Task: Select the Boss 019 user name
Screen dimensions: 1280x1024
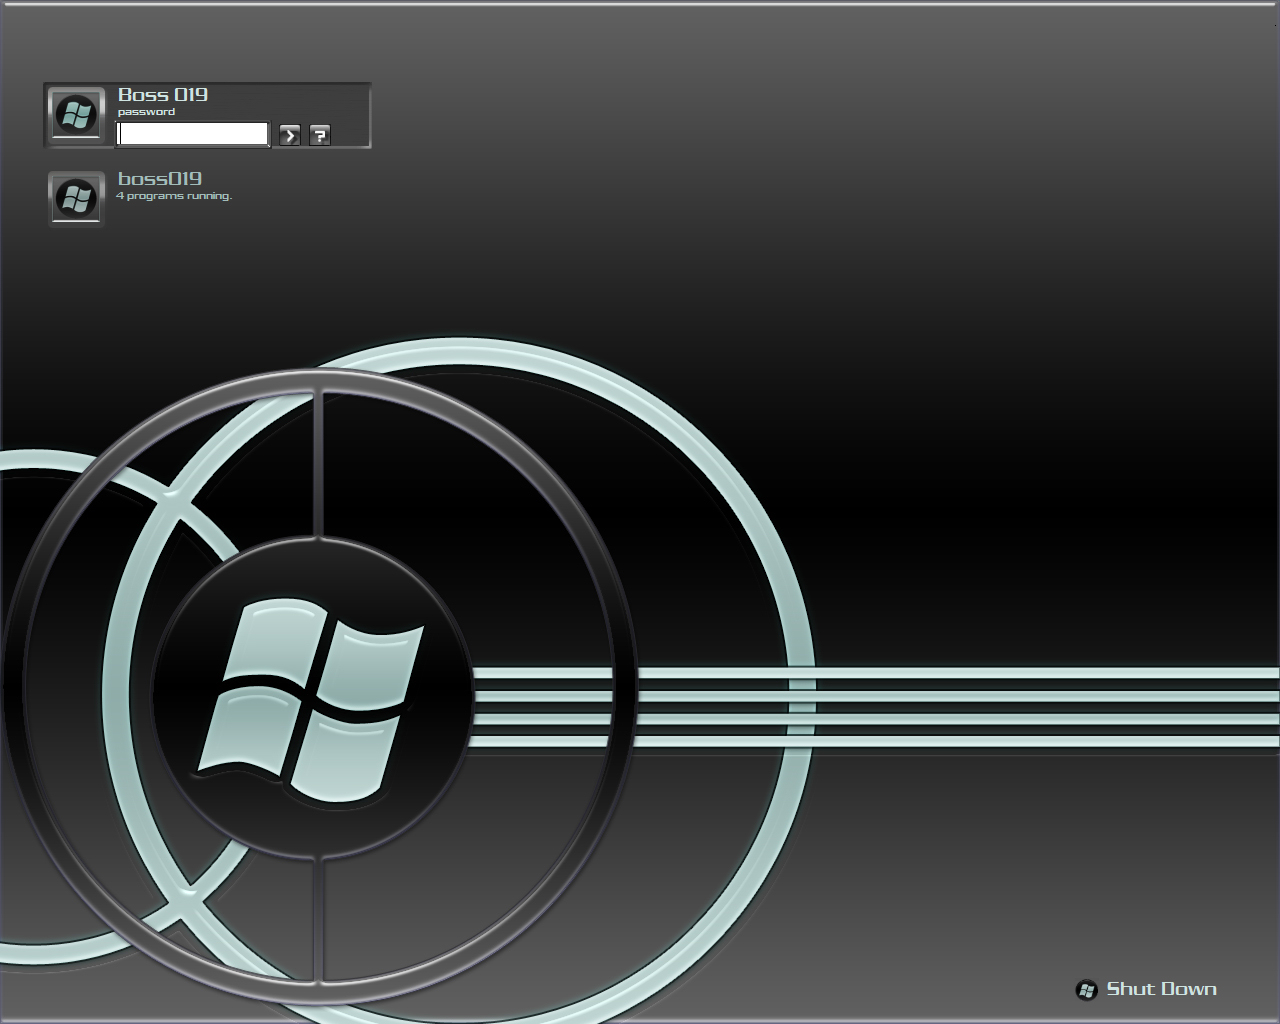Action: pos(163,95)
